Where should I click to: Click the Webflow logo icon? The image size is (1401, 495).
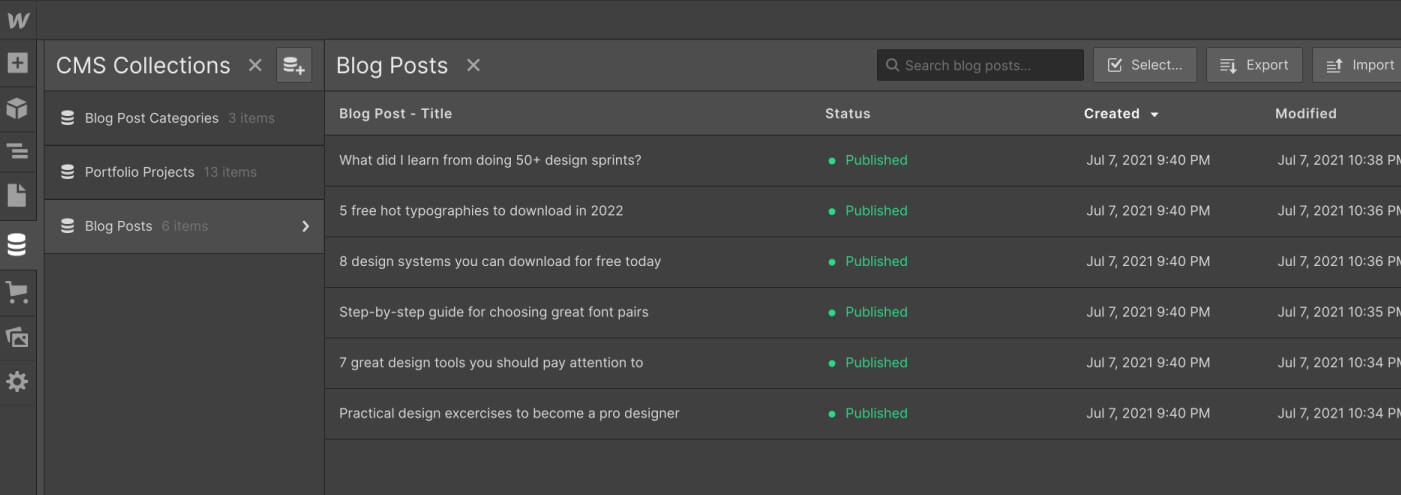click(18, 20)
